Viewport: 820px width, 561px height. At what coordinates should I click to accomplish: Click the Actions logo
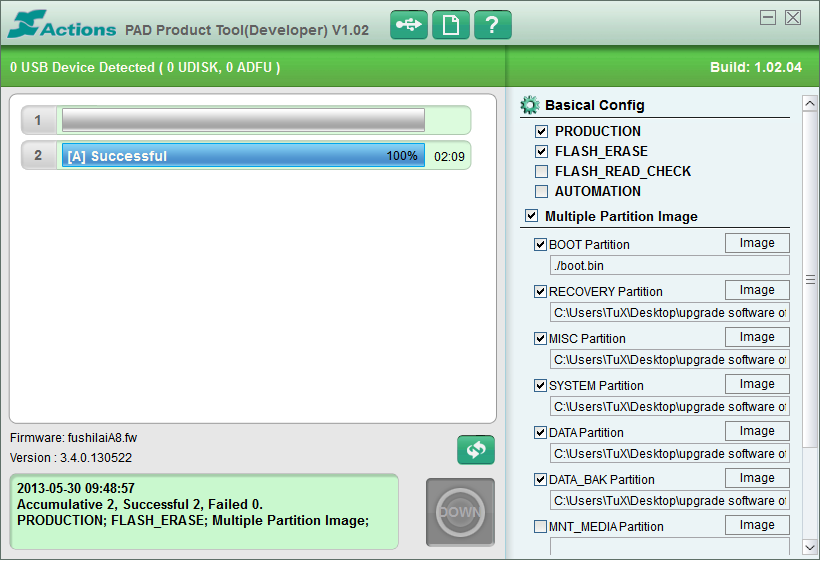[x=63, y=24]
